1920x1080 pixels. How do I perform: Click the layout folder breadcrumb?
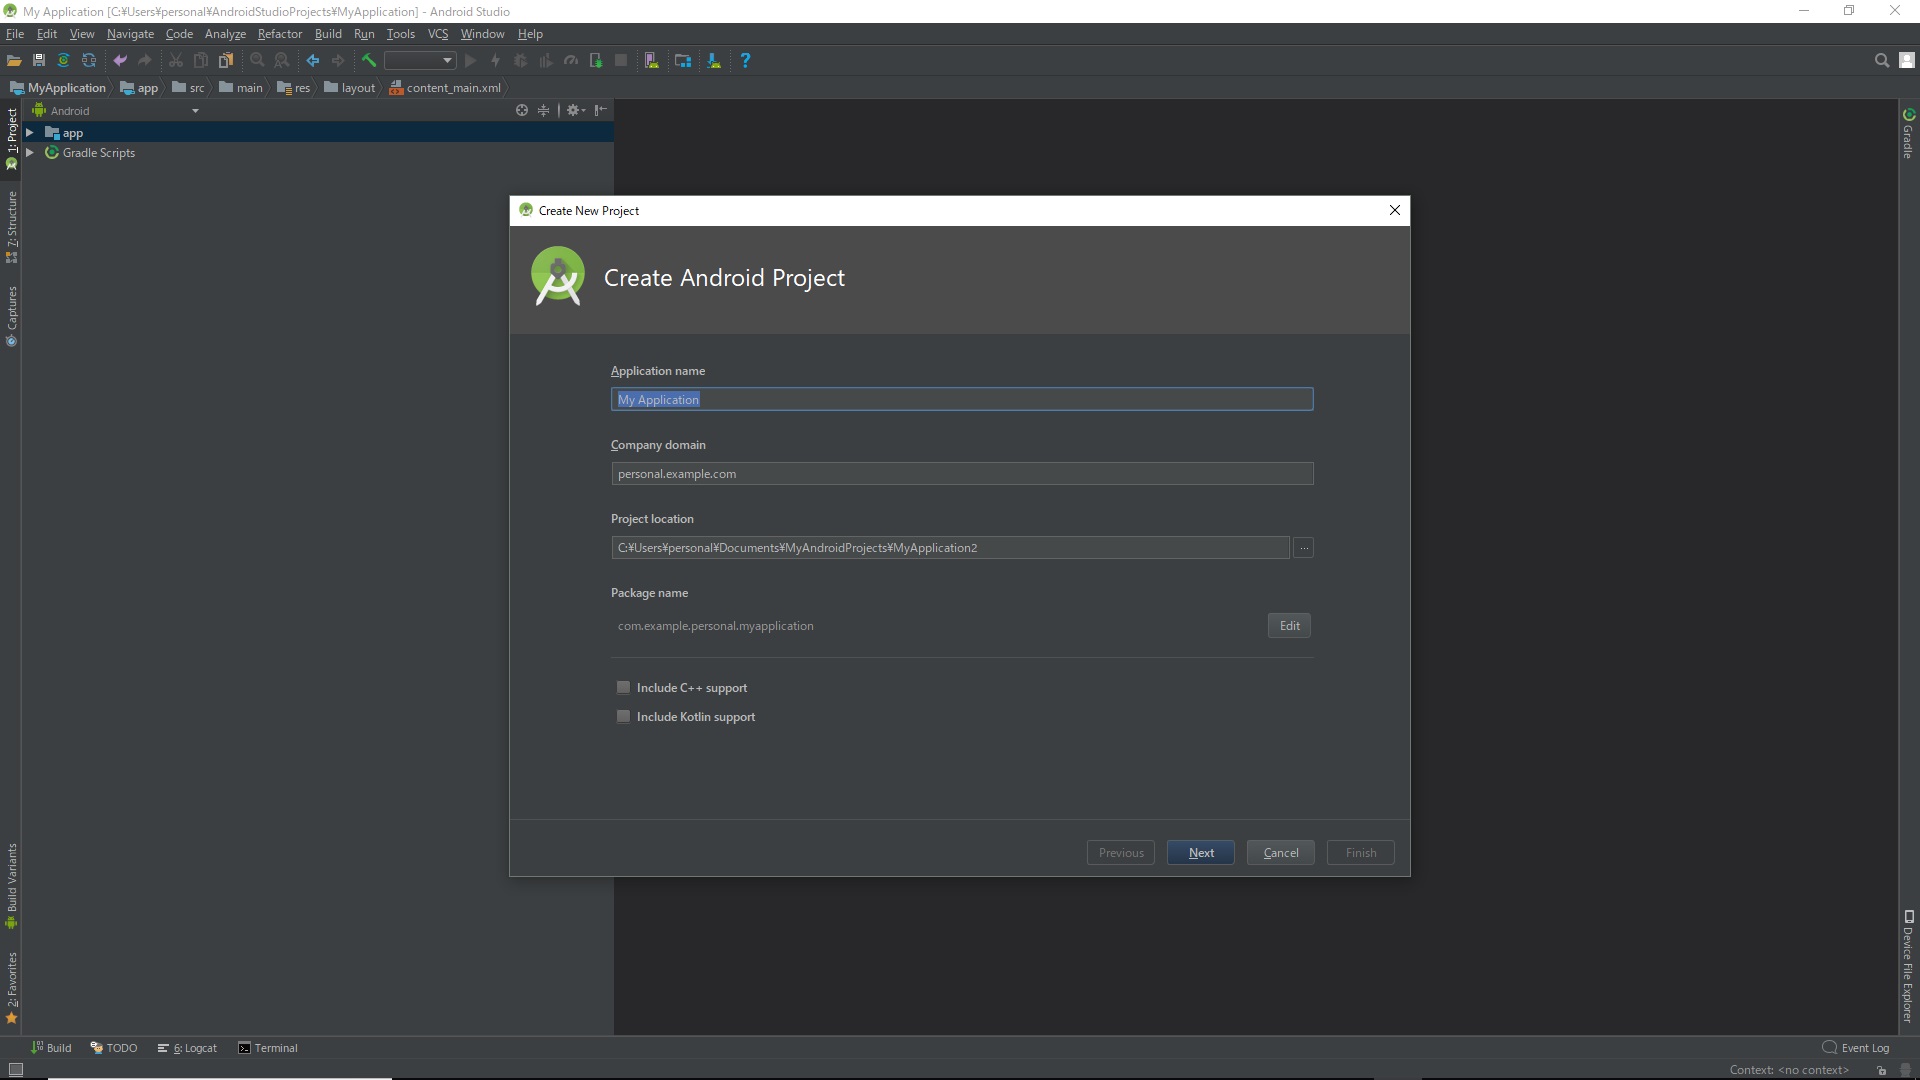click(x=350, y=88)
